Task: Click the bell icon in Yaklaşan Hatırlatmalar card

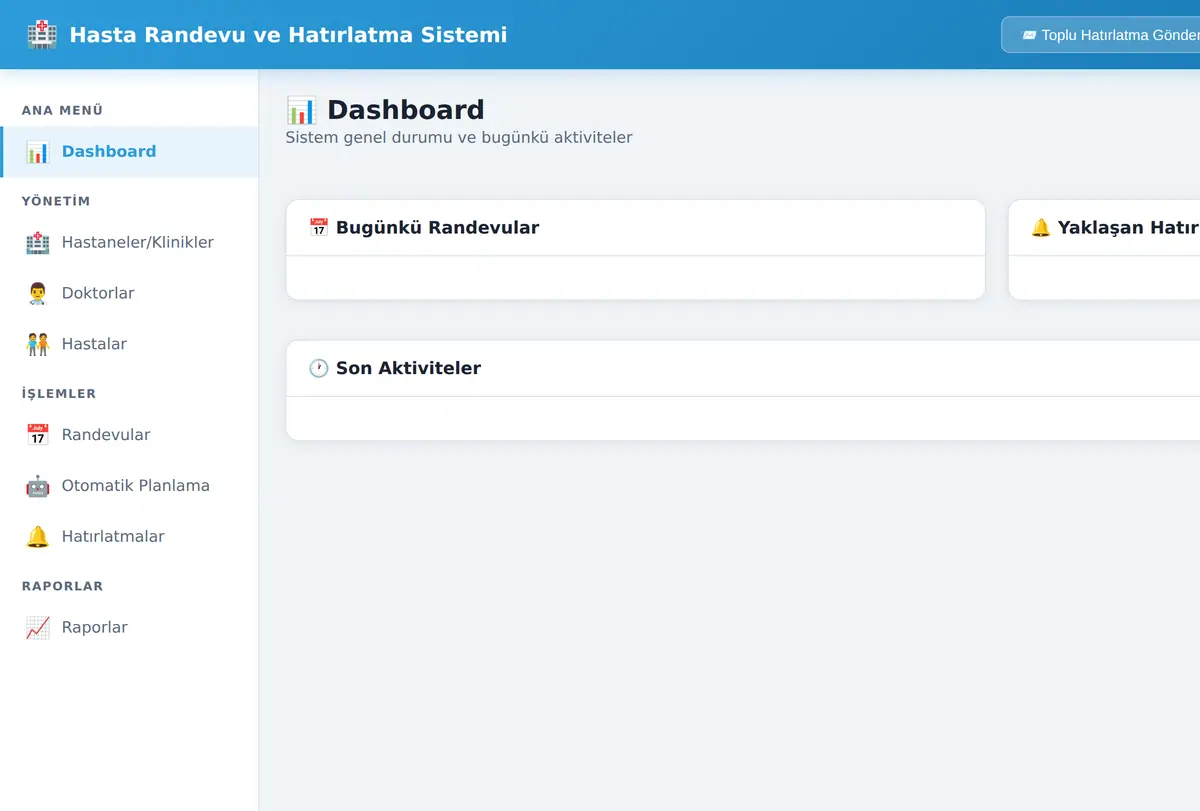Action: click(1041, 228)
